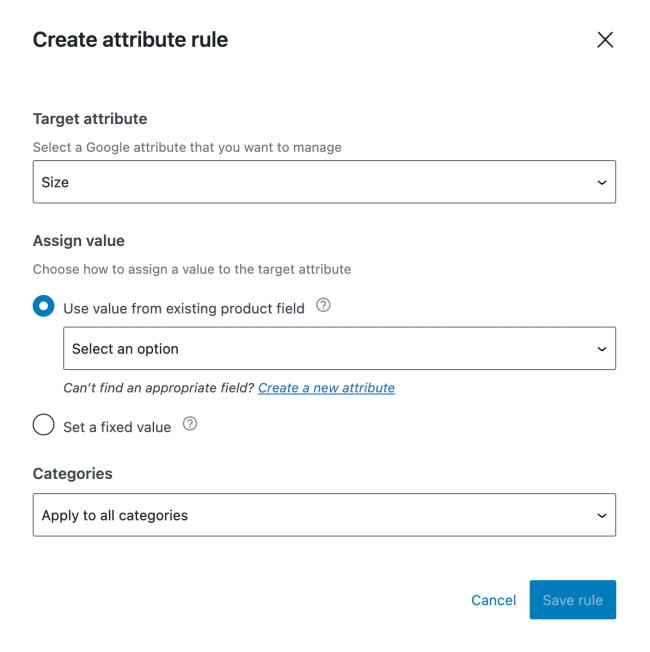Click the chevron arrow in the Categories field

pyautogui.click(x=602, y=516)
